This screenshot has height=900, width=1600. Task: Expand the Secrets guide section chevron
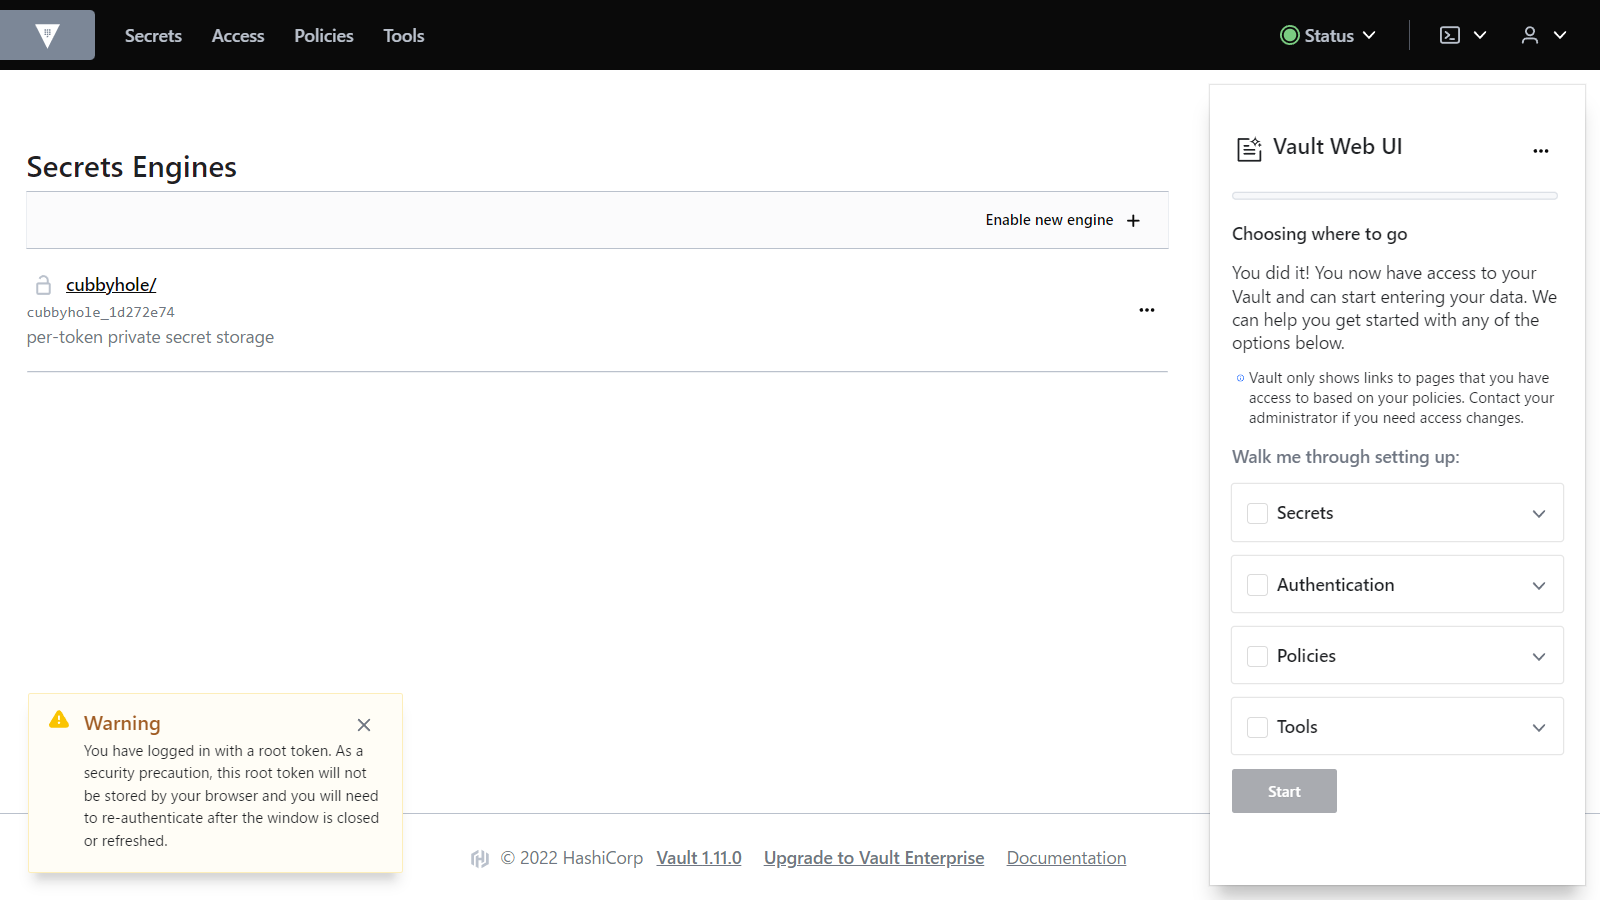click(x=1538, y=513)
